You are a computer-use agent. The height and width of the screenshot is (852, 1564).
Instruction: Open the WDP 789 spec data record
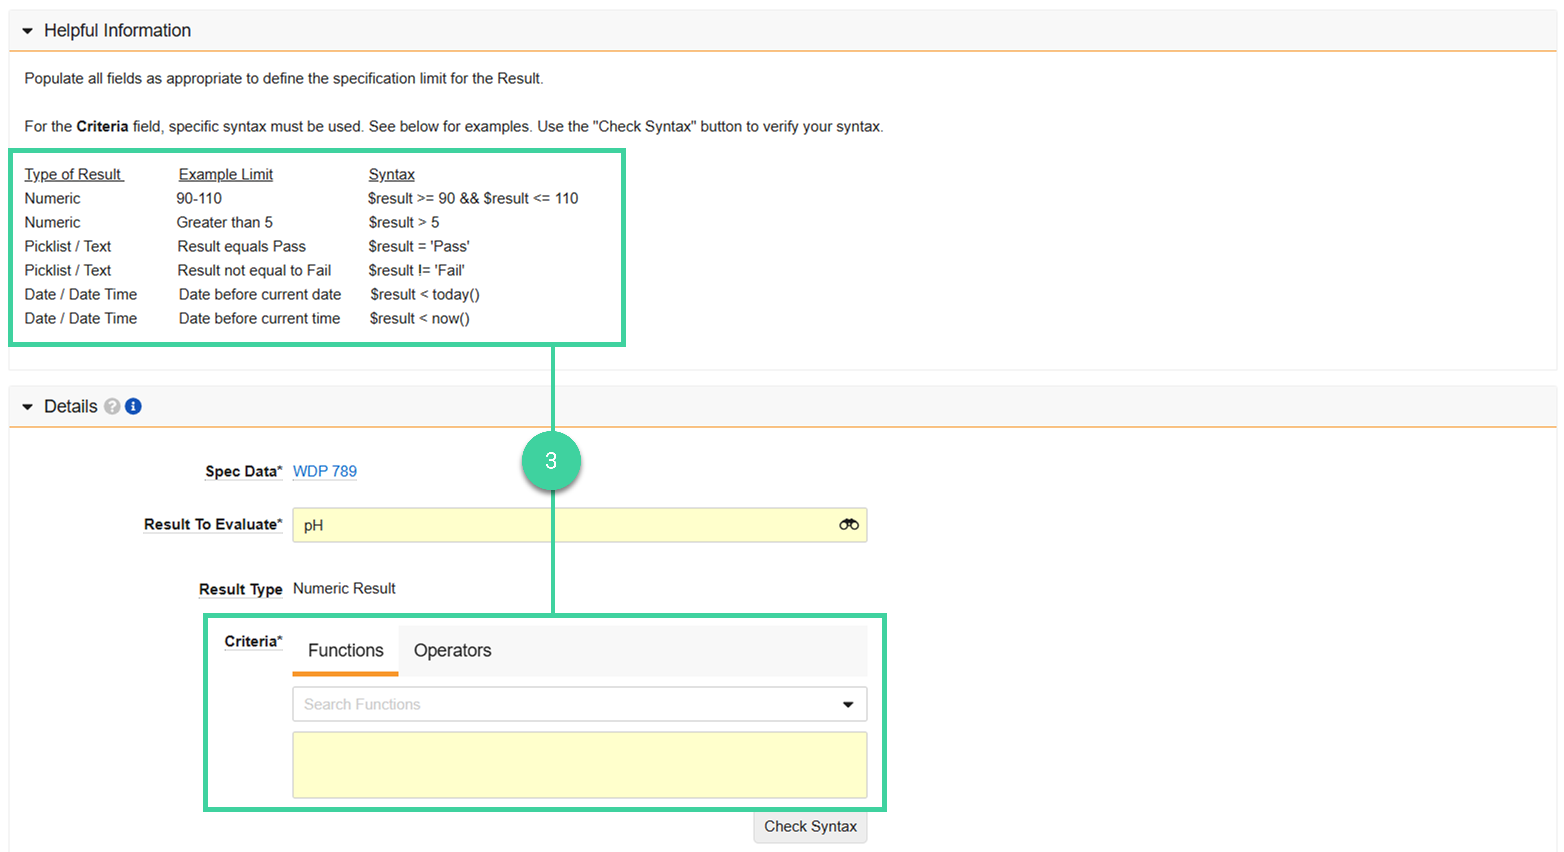[x=324, y=470]
